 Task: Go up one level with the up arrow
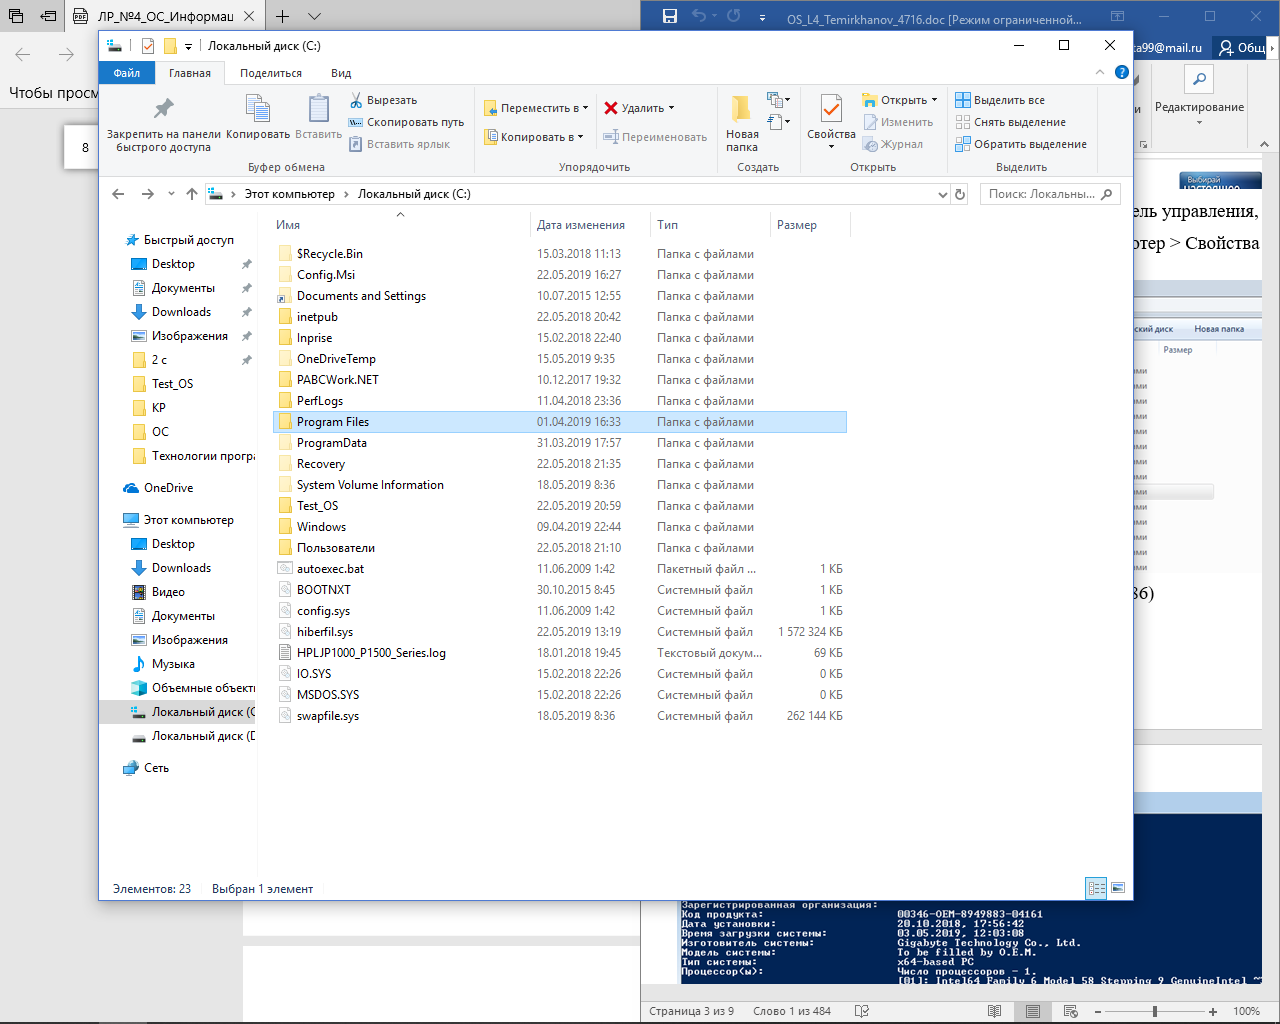coord(192,194)
